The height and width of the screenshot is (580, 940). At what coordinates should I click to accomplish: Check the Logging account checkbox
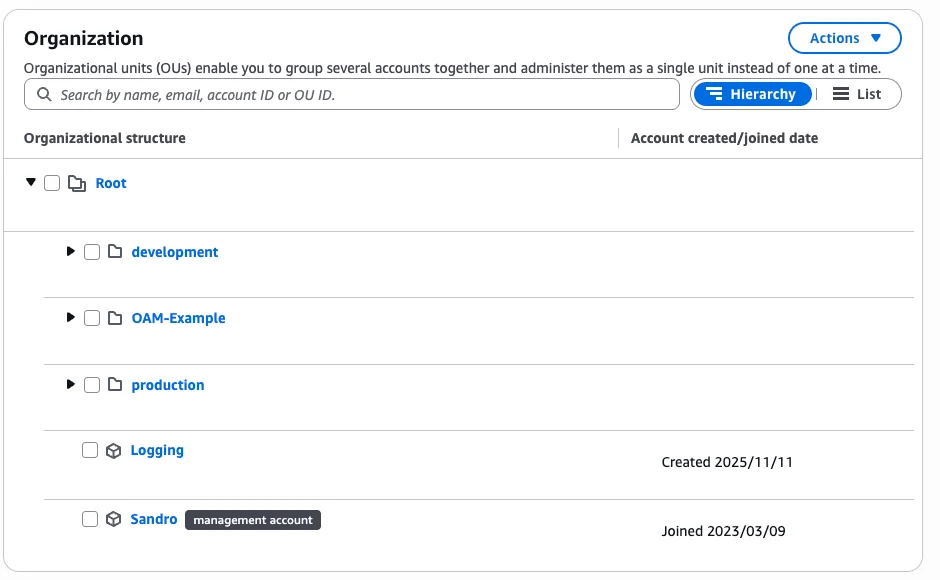coord(90,451)
